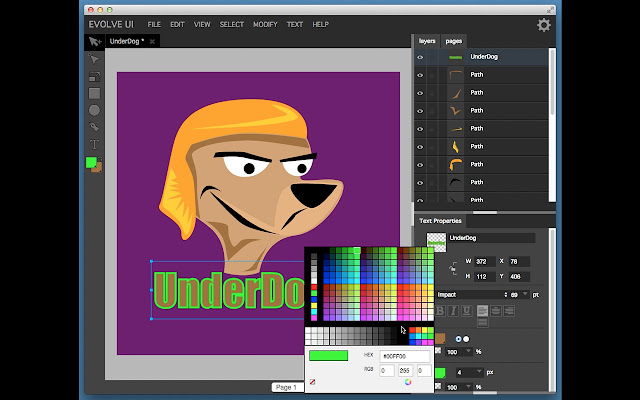640x400 pixels.
Task: Hide the first Path layer
Action: tap(420, 75)
